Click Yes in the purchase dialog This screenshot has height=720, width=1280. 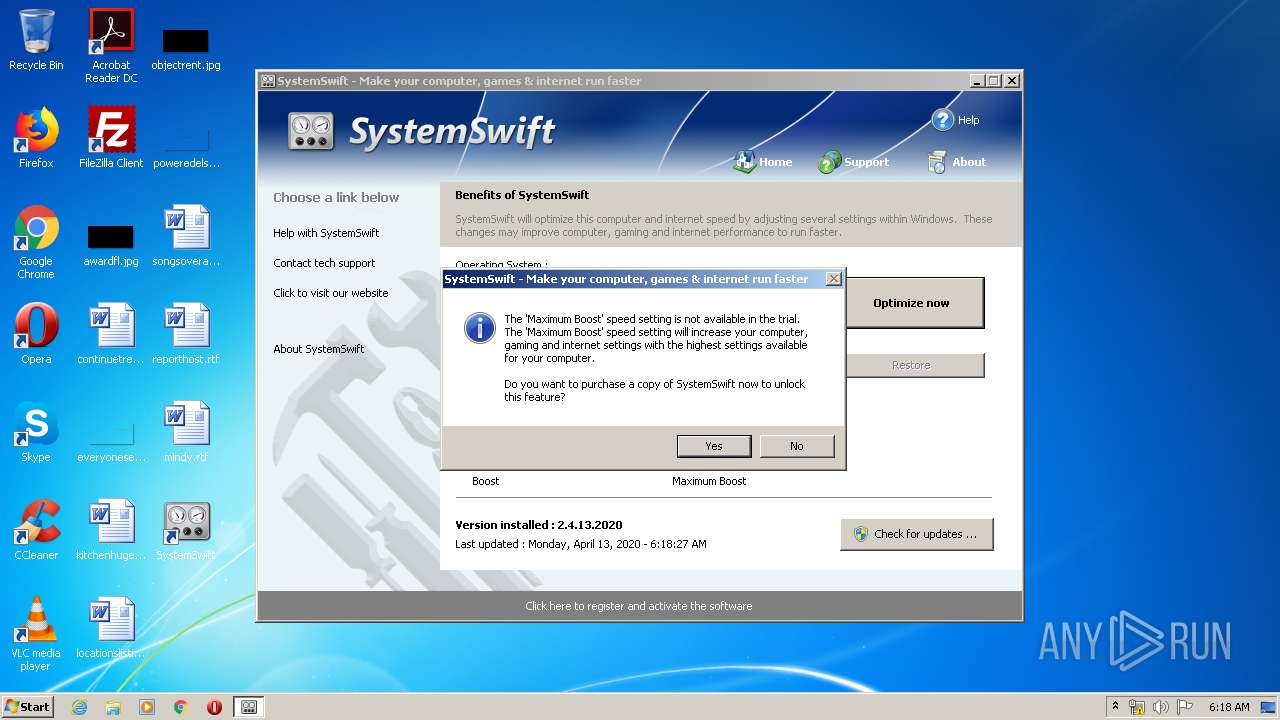pos(713,446)
